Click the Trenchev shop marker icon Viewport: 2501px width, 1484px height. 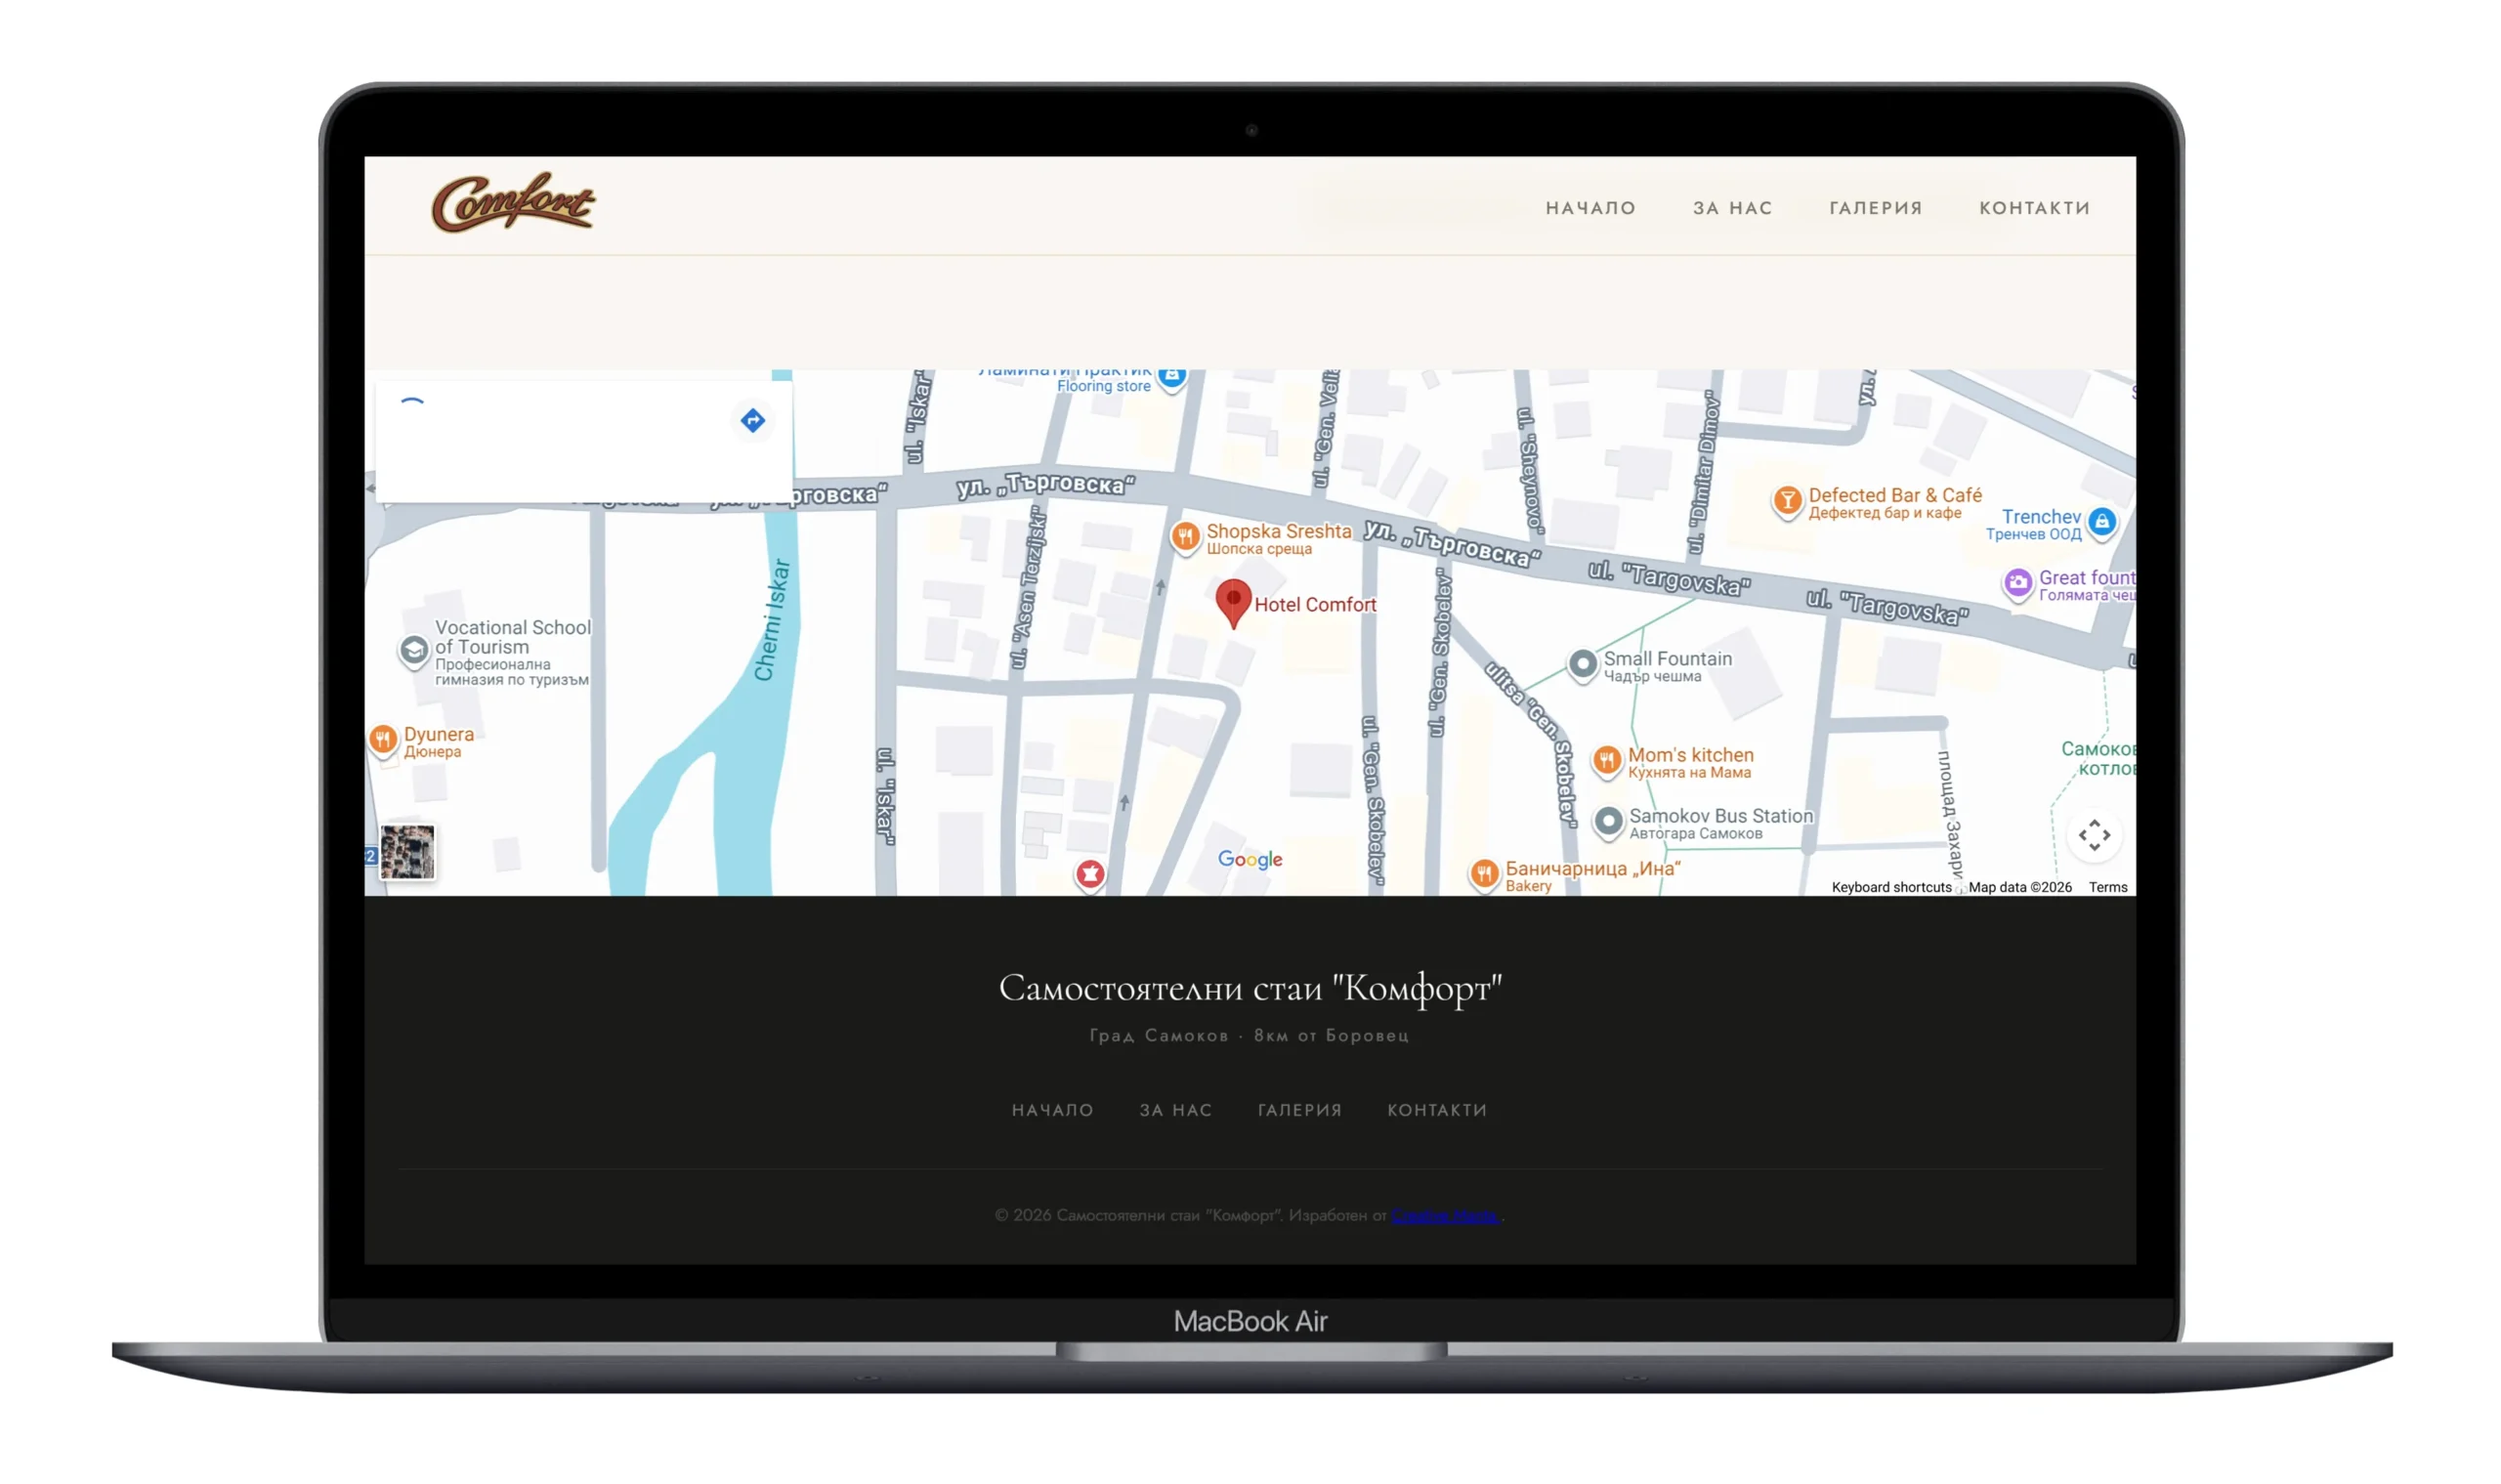point(2101,522)
